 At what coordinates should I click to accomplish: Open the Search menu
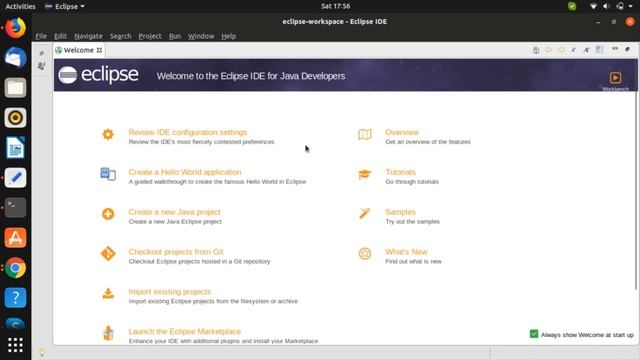tap(120, 36)
